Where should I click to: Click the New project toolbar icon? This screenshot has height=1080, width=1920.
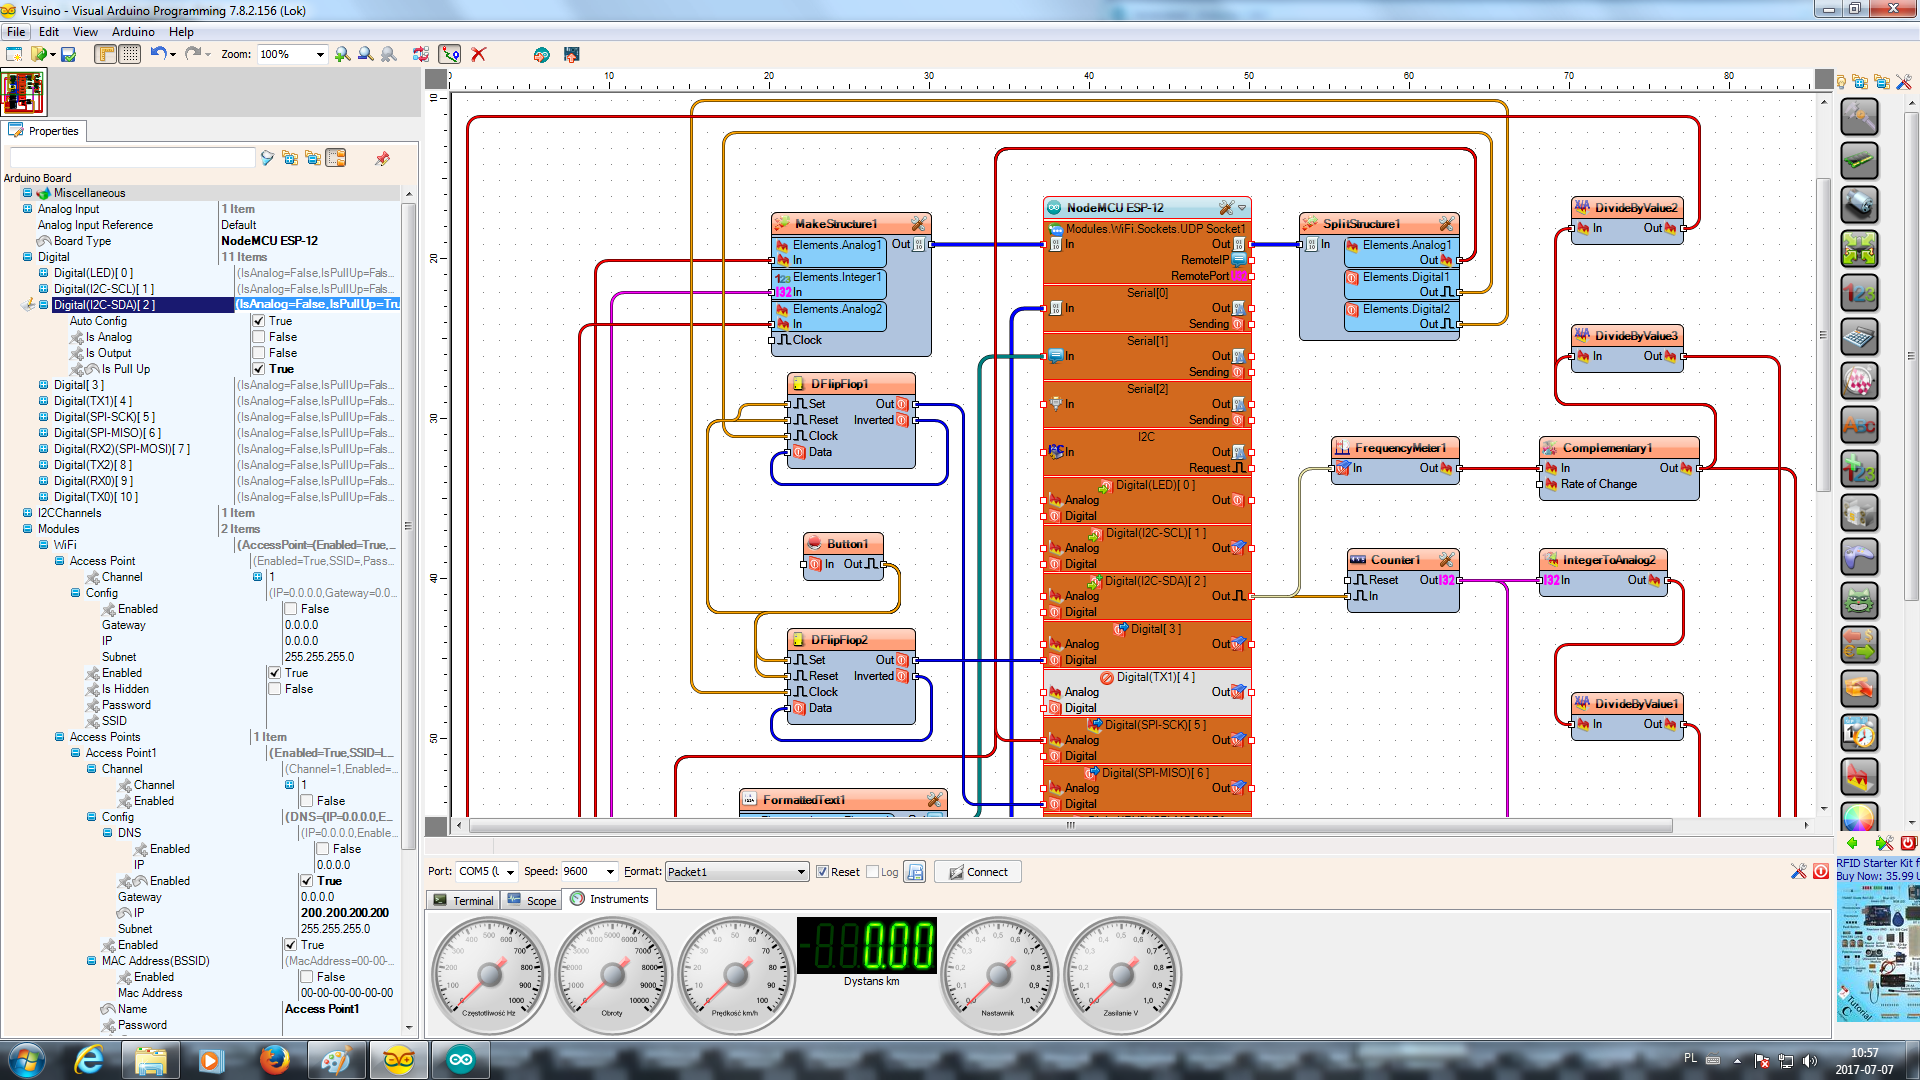click(14, 54)
